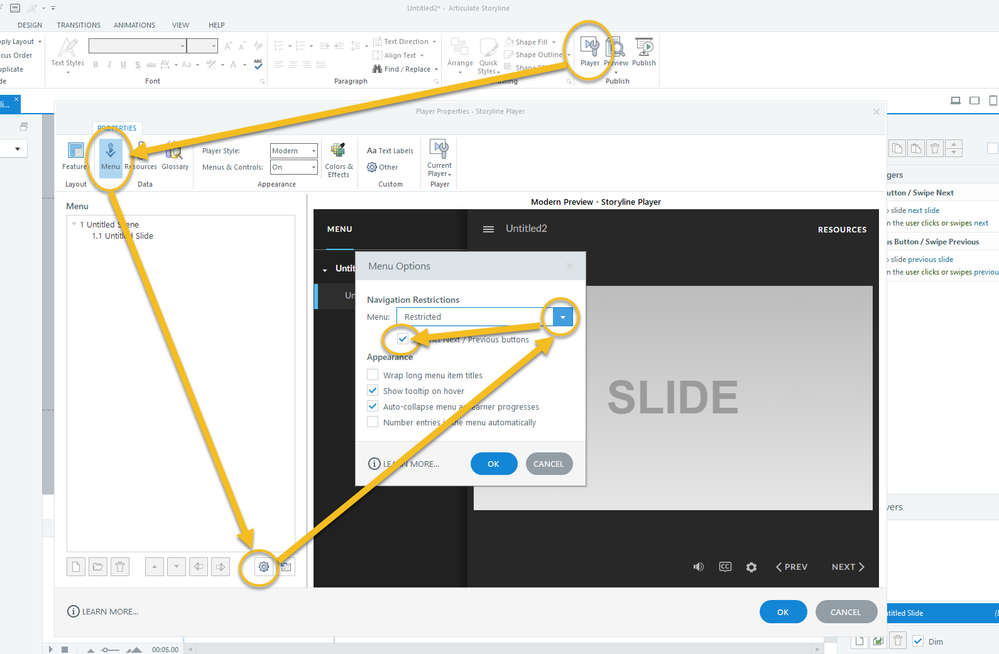The height and width of the screenshot is (654, 999).
Task: Open Player properties from the Publish ribbon group
Action: [x=589, y=52]
